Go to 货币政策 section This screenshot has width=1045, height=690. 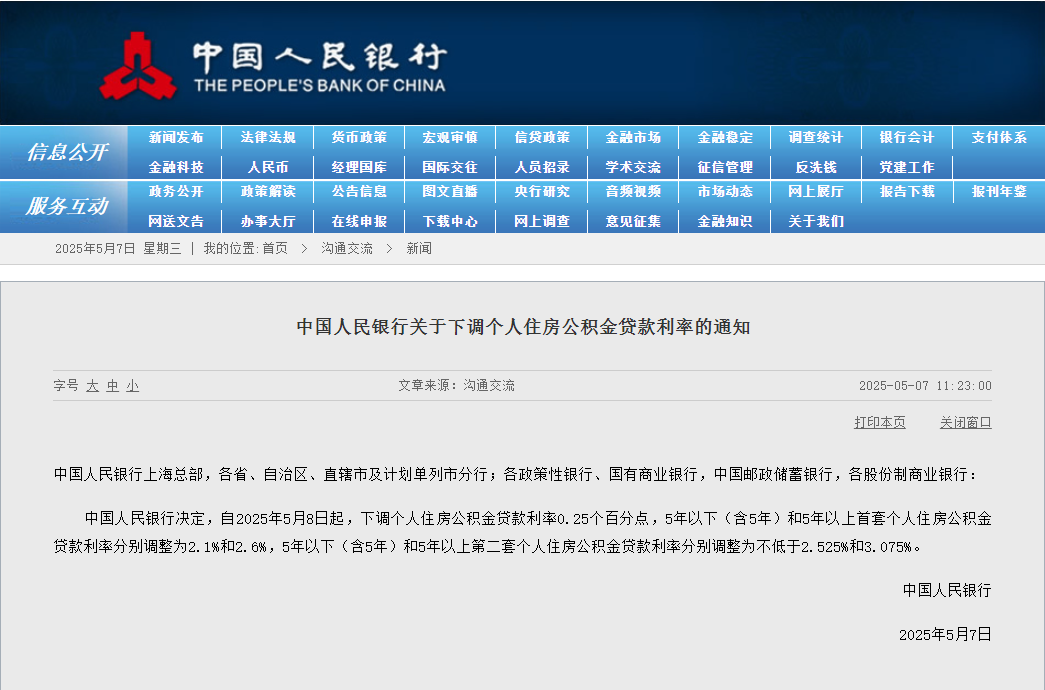[359, 137]
